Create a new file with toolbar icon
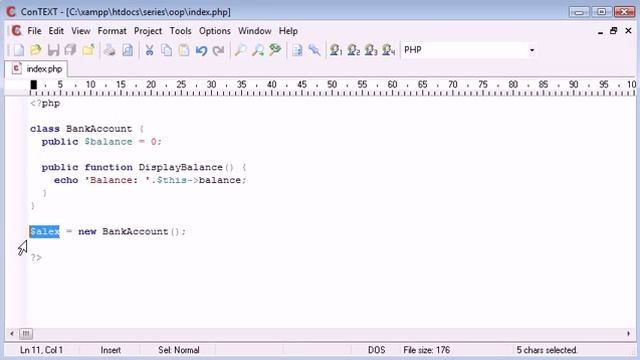This screenshot has height=360, width=640. [x=18, y=50]
